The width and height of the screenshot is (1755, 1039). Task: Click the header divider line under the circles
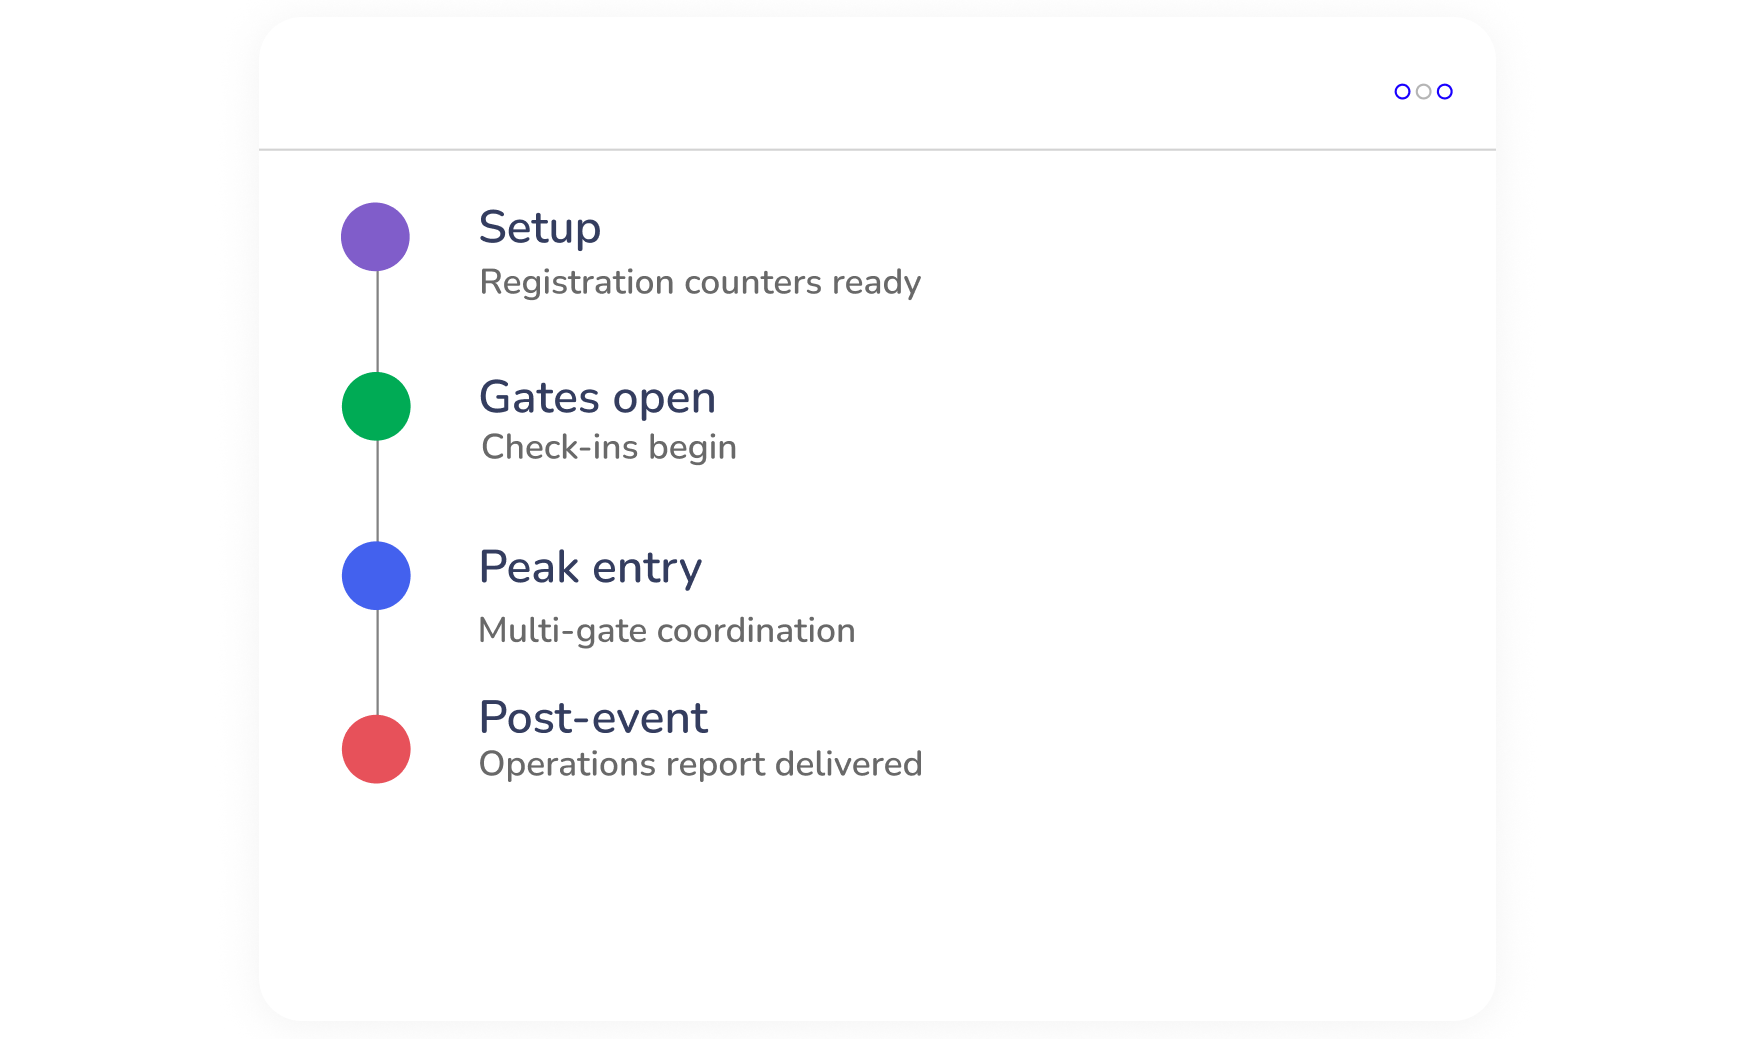877,150
